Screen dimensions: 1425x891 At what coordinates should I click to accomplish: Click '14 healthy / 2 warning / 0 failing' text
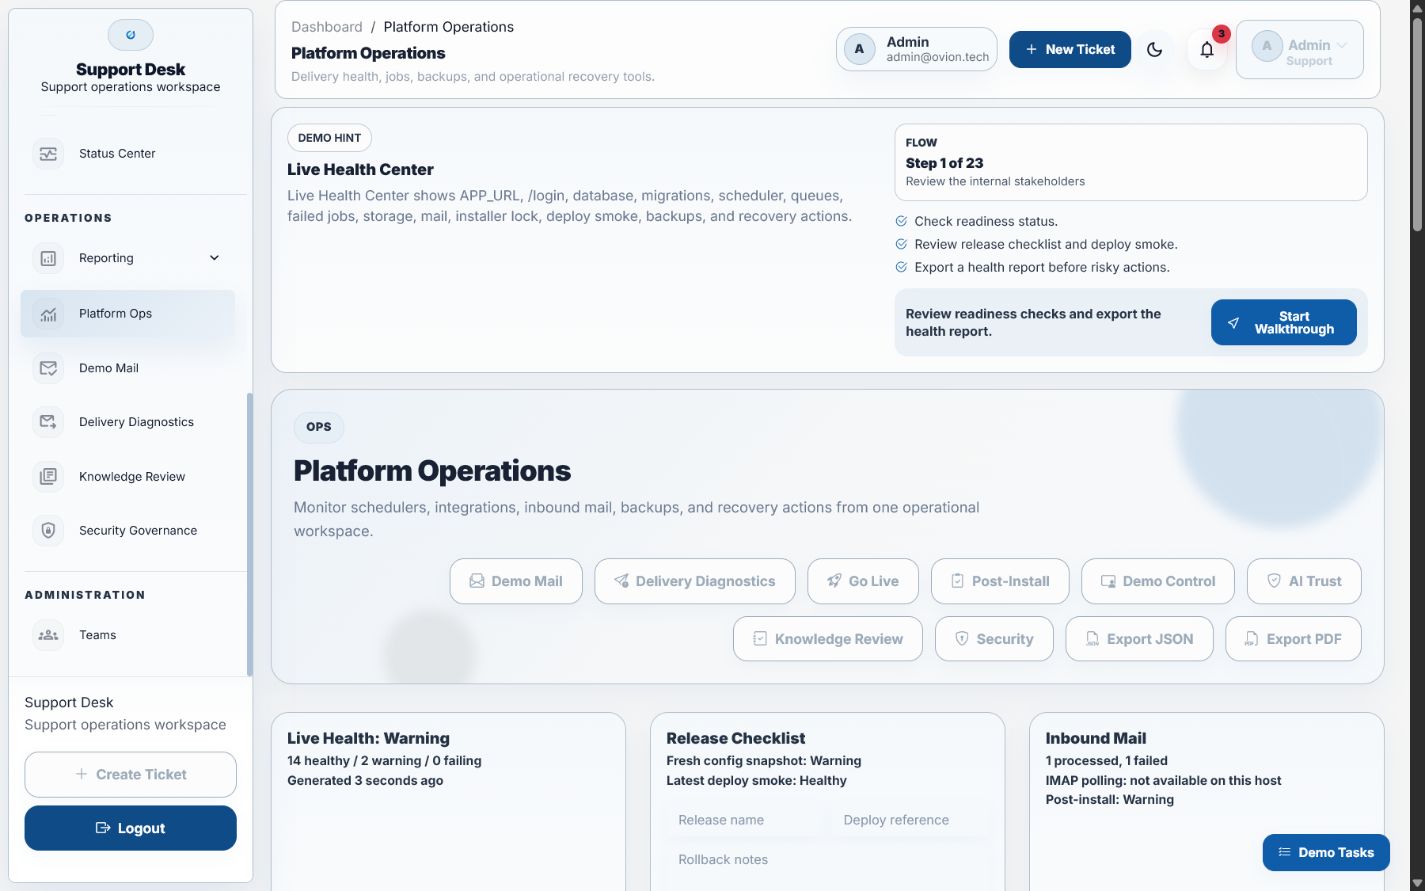pos(384,761)
